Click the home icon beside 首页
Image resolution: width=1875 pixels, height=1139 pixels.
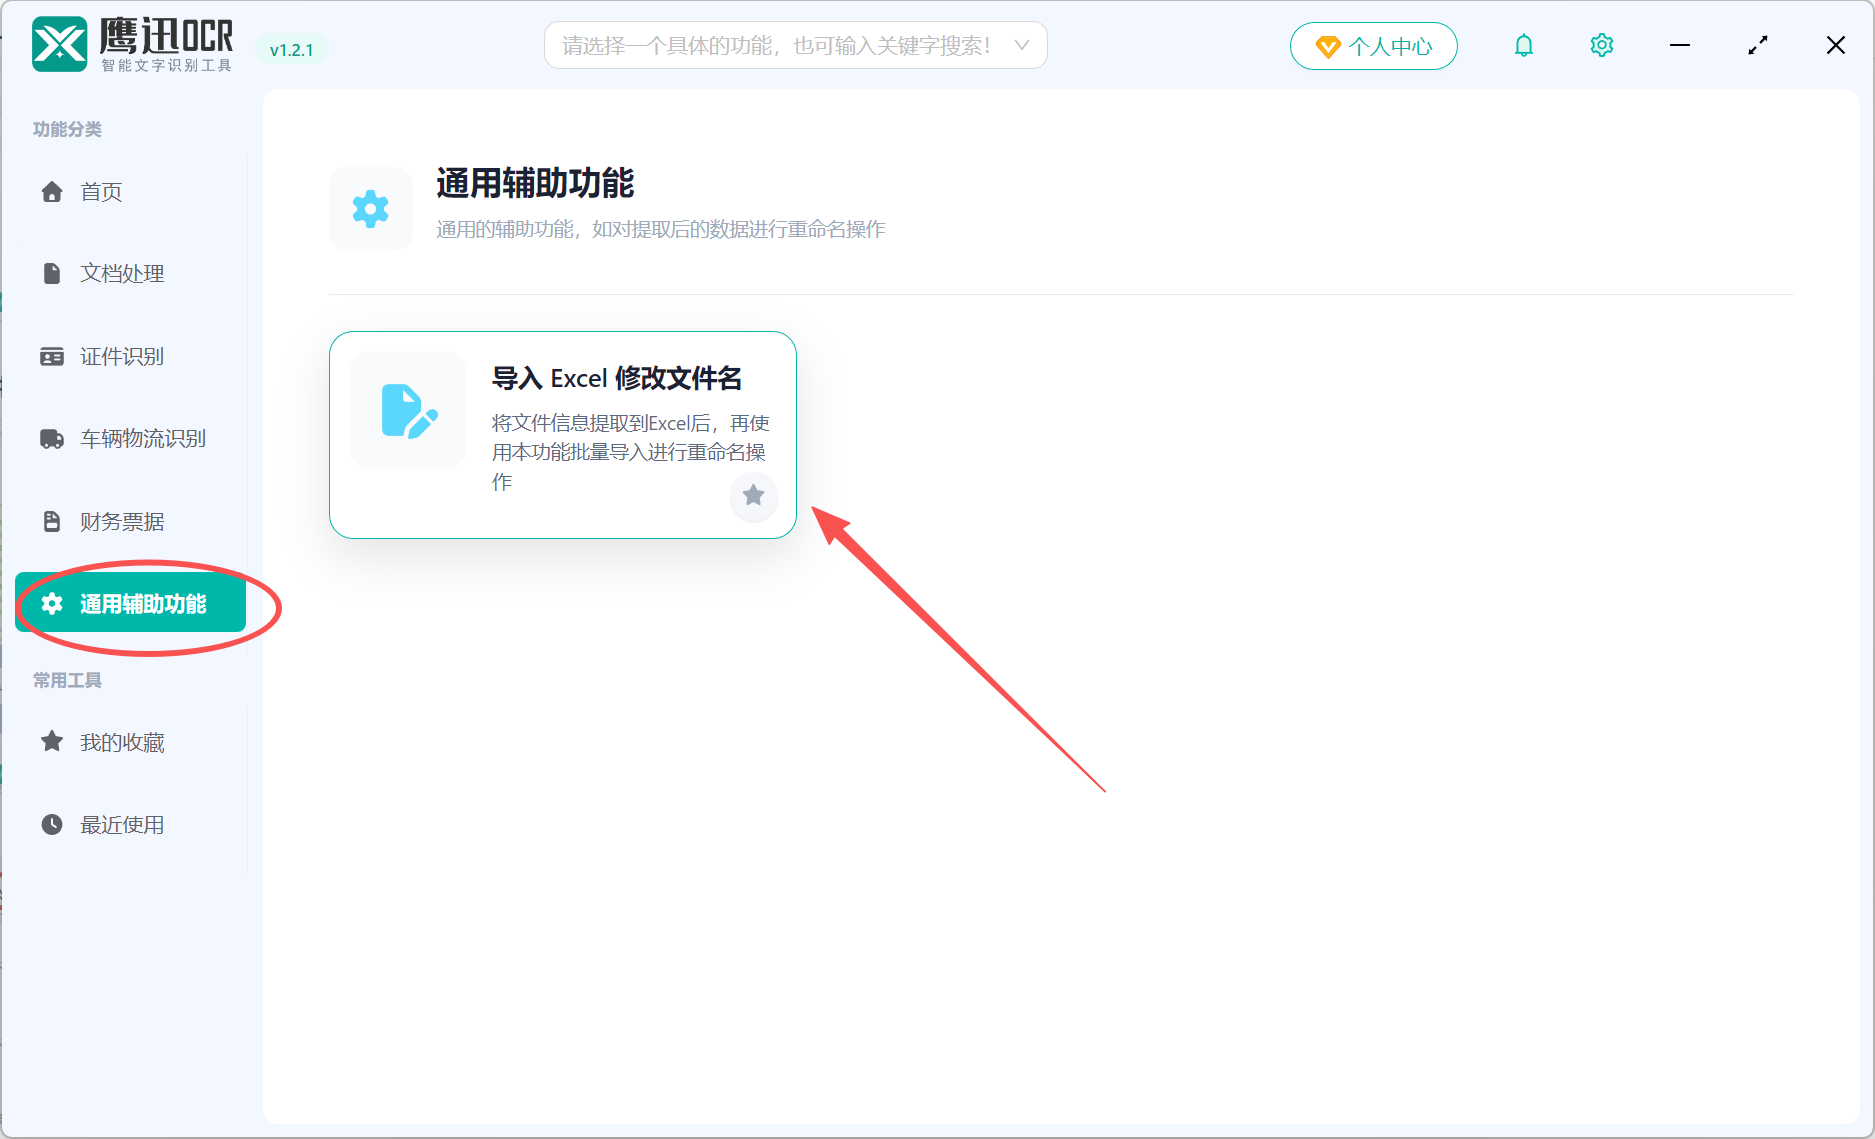(52, 192)
